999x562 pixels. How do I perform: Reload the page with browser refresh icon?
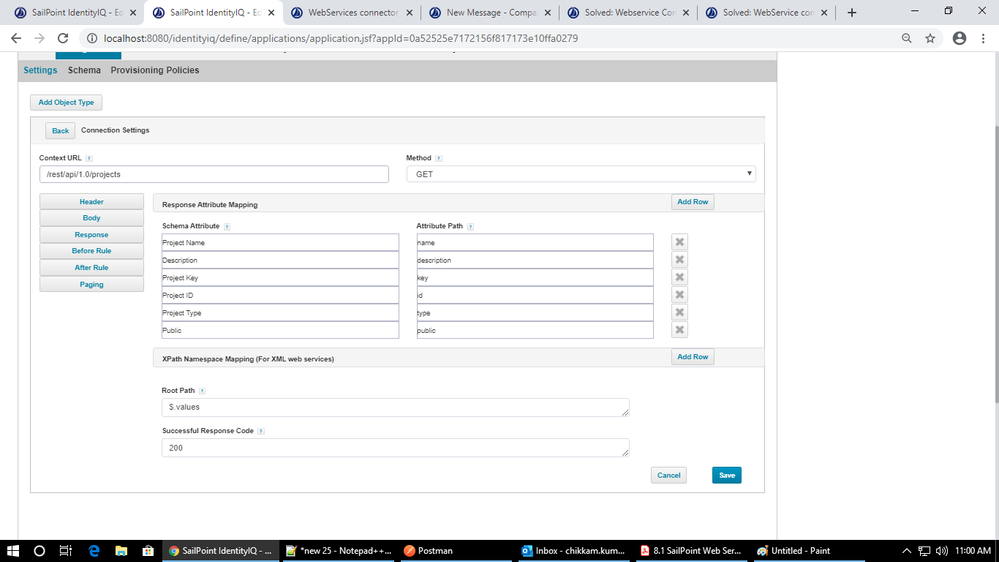[63, 38]
